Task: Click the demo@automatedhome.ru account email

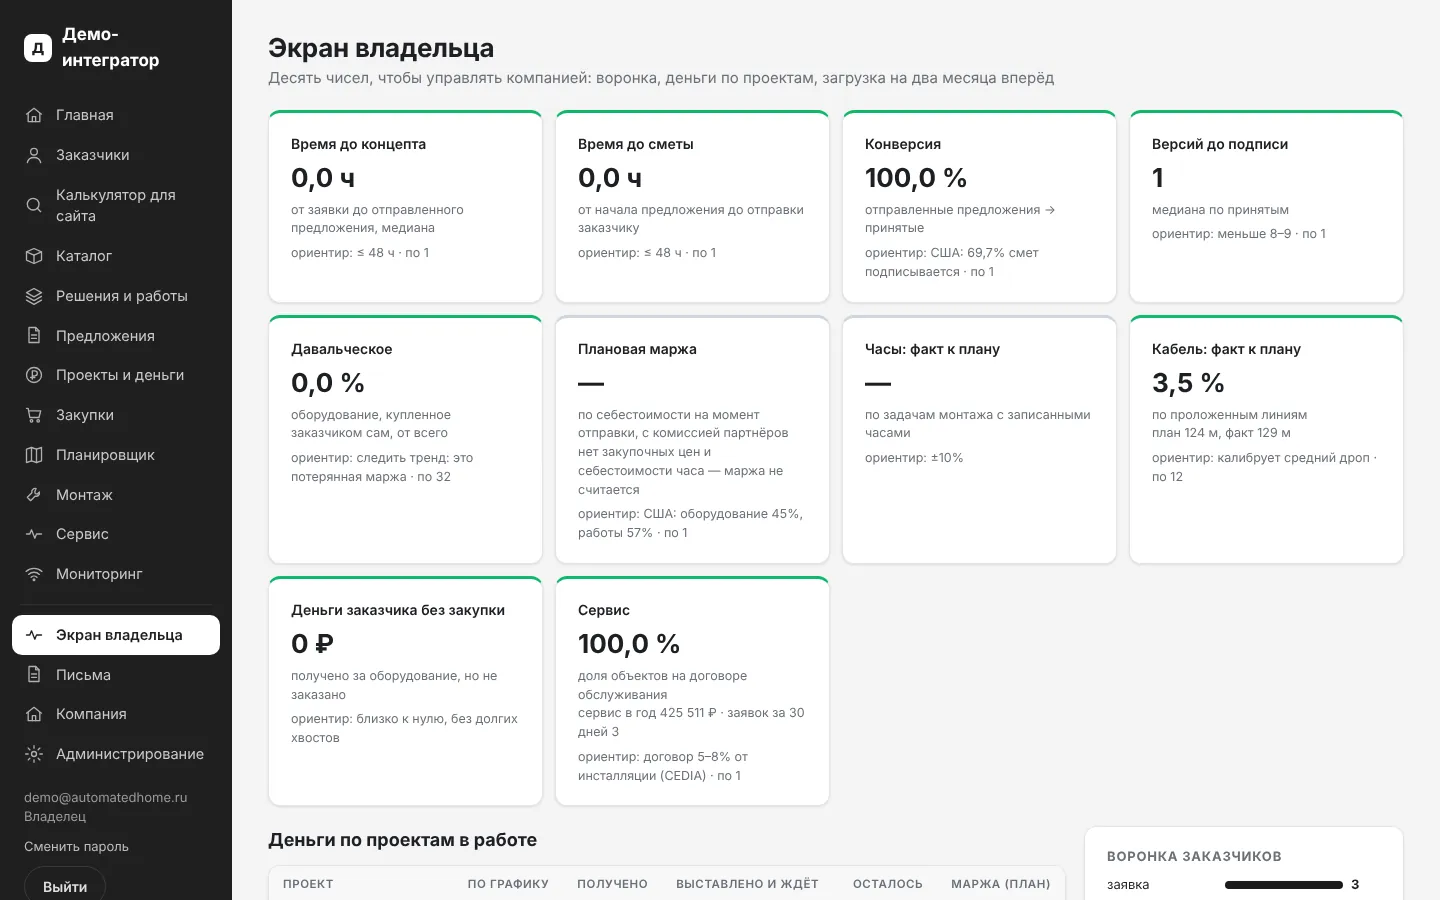Action: (106, 798)
